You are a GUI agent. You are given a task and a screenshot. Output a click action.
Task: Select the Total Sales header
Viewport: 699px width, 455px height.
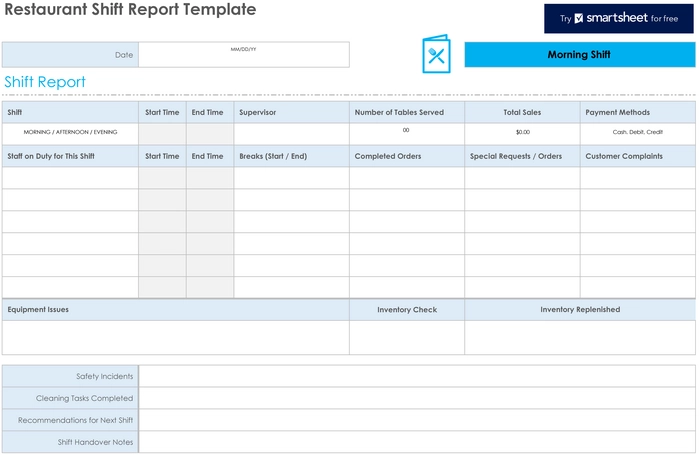pos(522,112)
